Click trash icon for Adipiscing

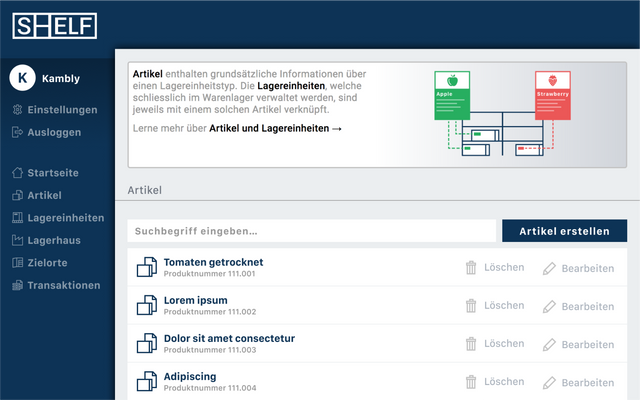471,382
